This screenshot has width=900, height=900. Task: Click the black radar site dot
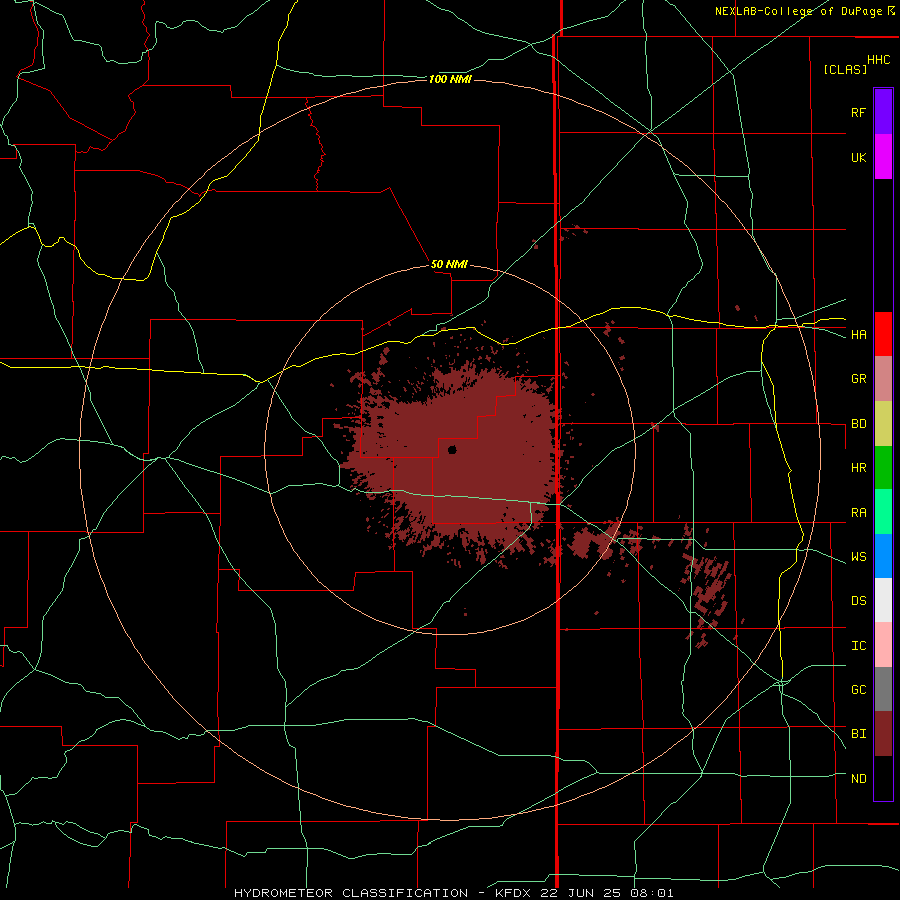pyautogui.click(x=452, y=449)
